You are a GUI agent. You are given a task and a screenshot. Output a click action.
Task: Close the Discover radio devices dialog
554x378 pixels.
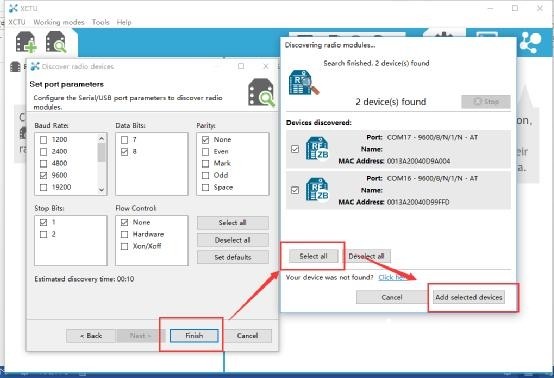266,66
